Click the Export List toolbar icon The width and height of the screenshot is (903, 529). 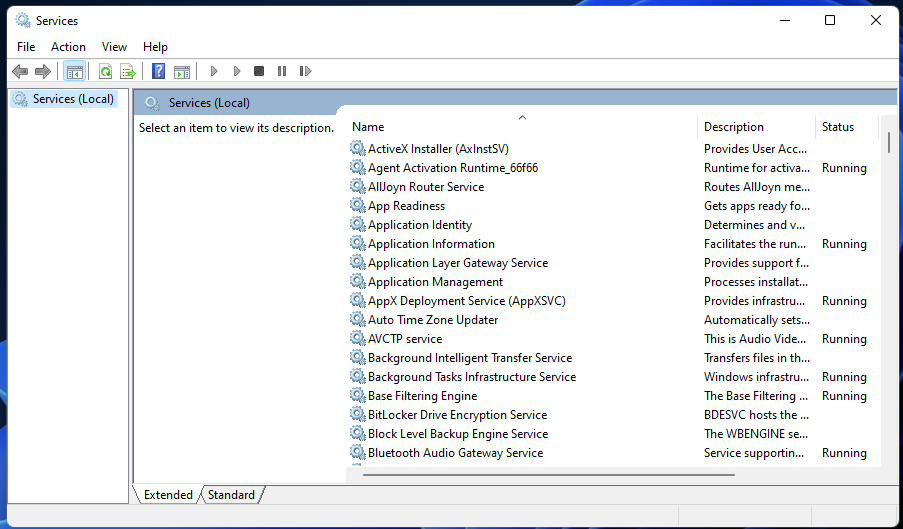coord(128,71)
